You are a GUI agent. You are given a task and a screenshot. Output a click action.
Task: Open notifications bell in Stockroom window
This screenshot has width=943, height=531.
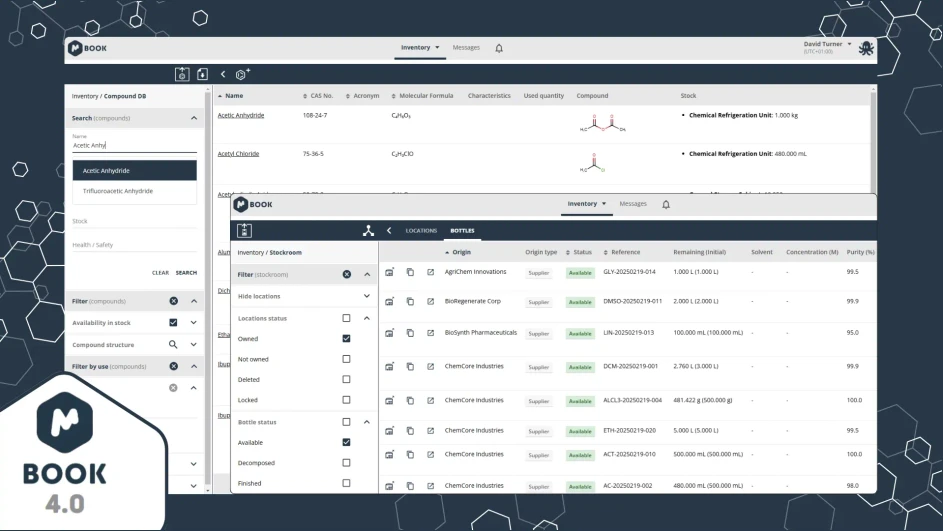(x=666, y=204)
